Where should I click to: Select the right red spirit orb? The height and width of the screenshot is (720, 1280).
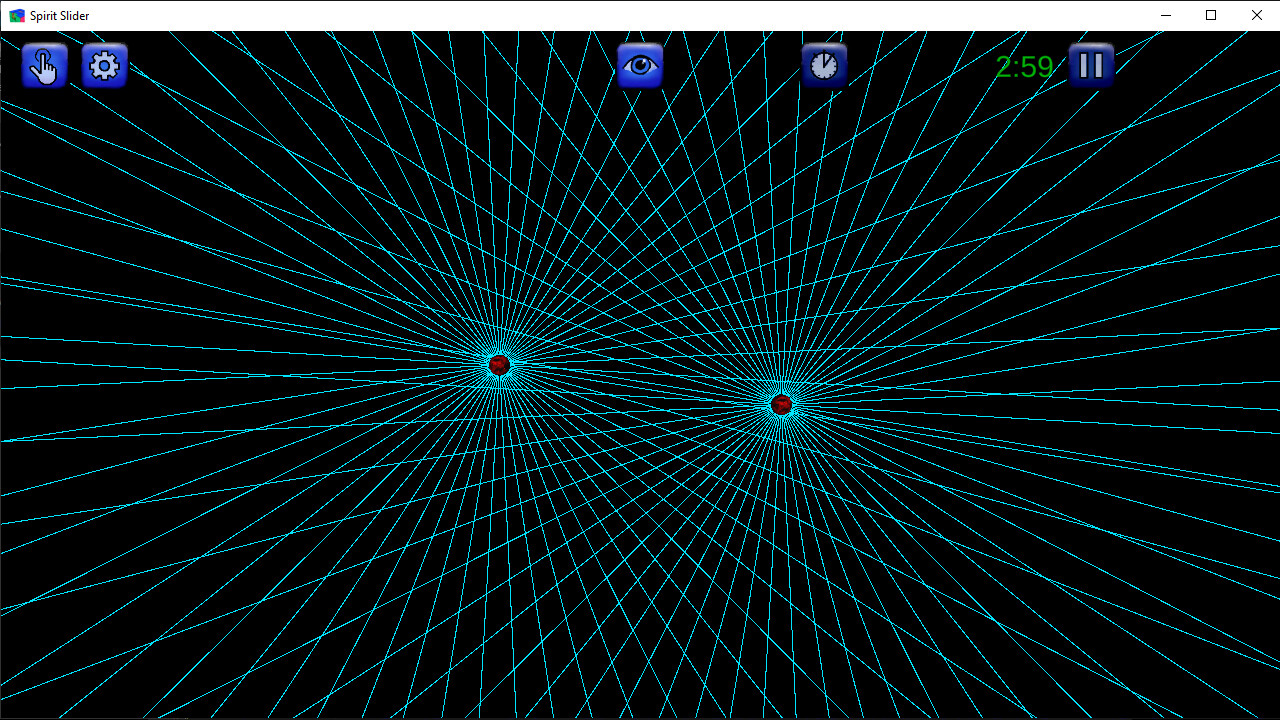(x=781, y=404)
